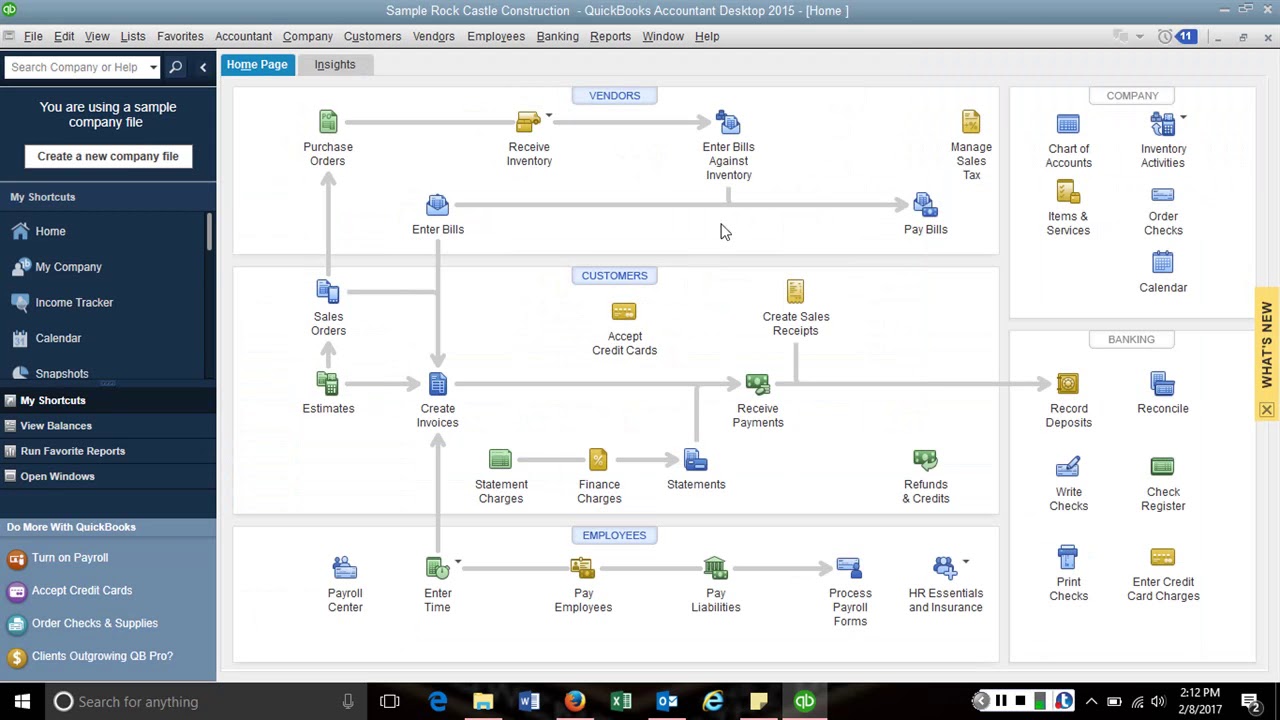
Task: Open the Vendors menu
Action: point(434,36)
